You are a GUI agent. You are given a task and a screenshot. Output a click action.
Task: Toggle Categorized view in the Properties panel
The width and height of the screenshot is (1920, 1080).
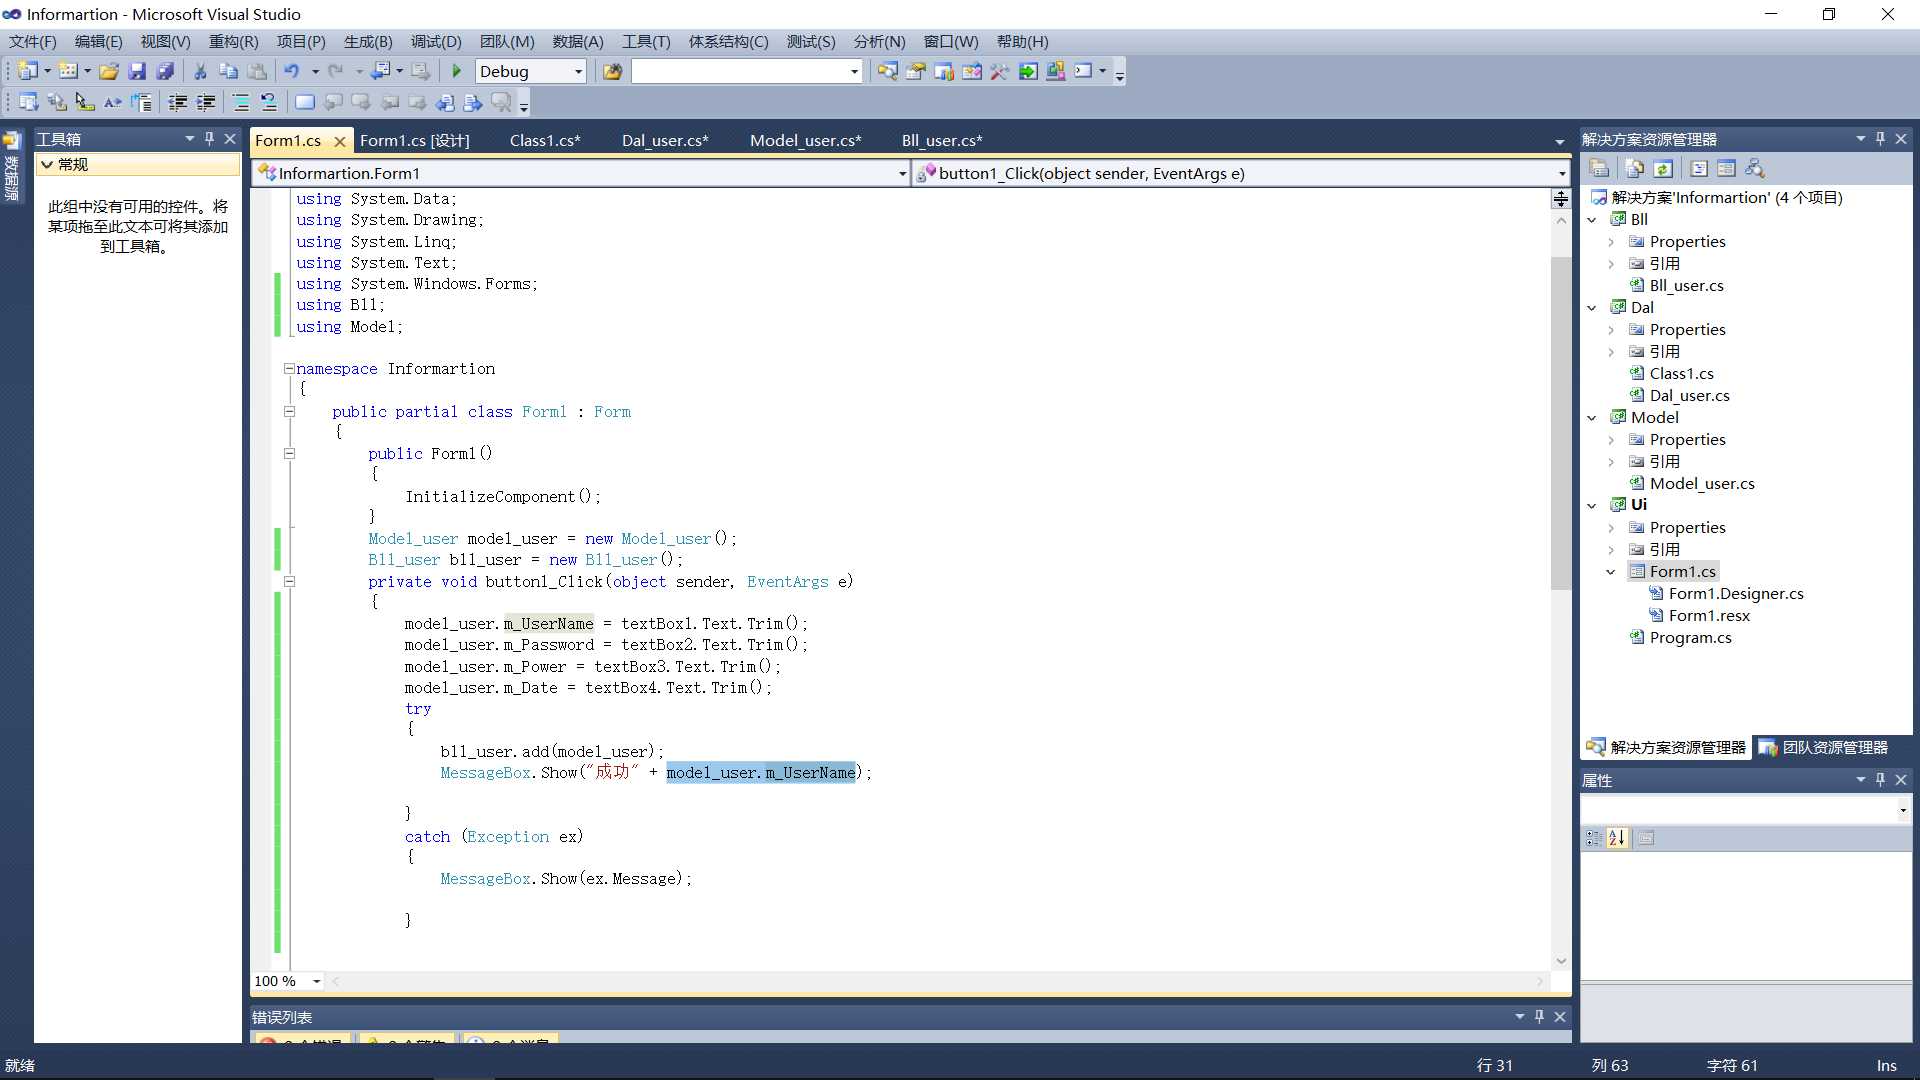(x=1593, y=838)
